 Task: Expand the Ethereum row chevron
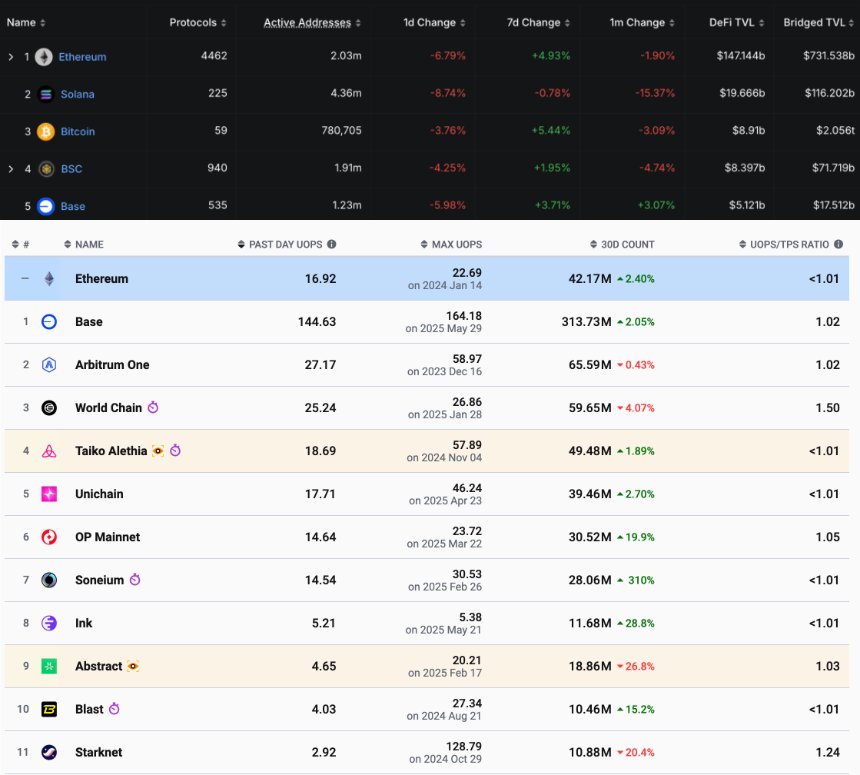coord(10,56)
